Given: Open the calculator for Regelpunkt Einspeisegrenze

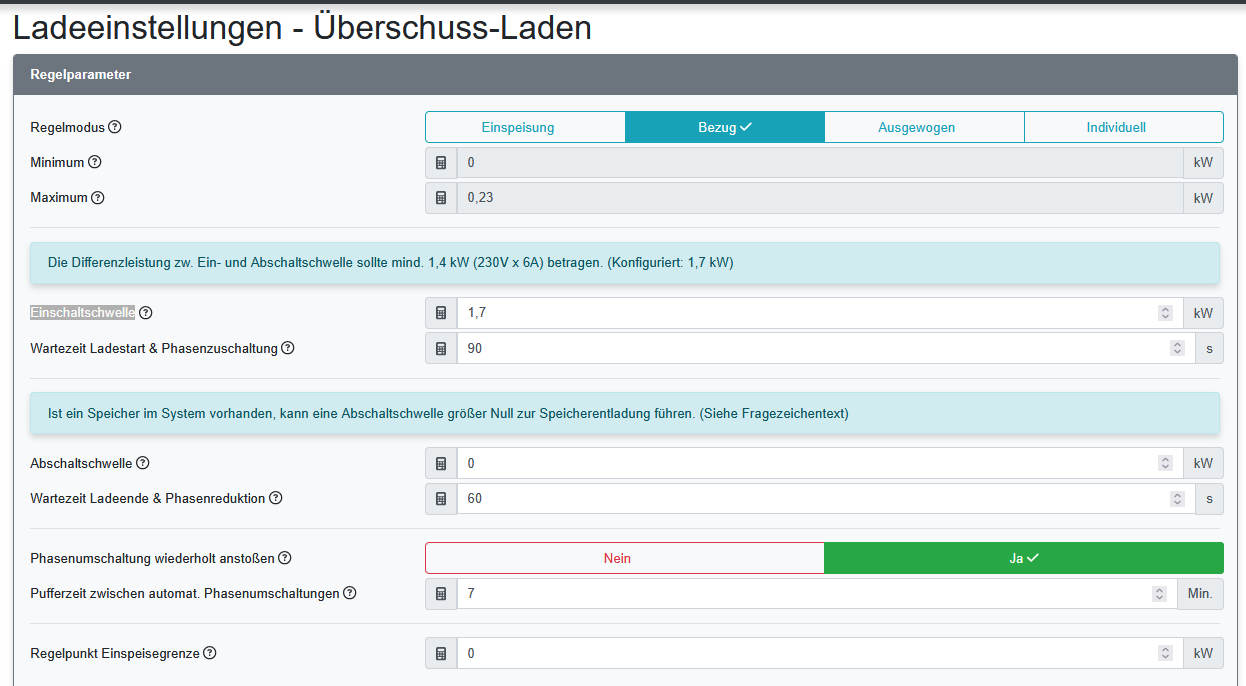Looking at the screenshot, I should point(441,653).
